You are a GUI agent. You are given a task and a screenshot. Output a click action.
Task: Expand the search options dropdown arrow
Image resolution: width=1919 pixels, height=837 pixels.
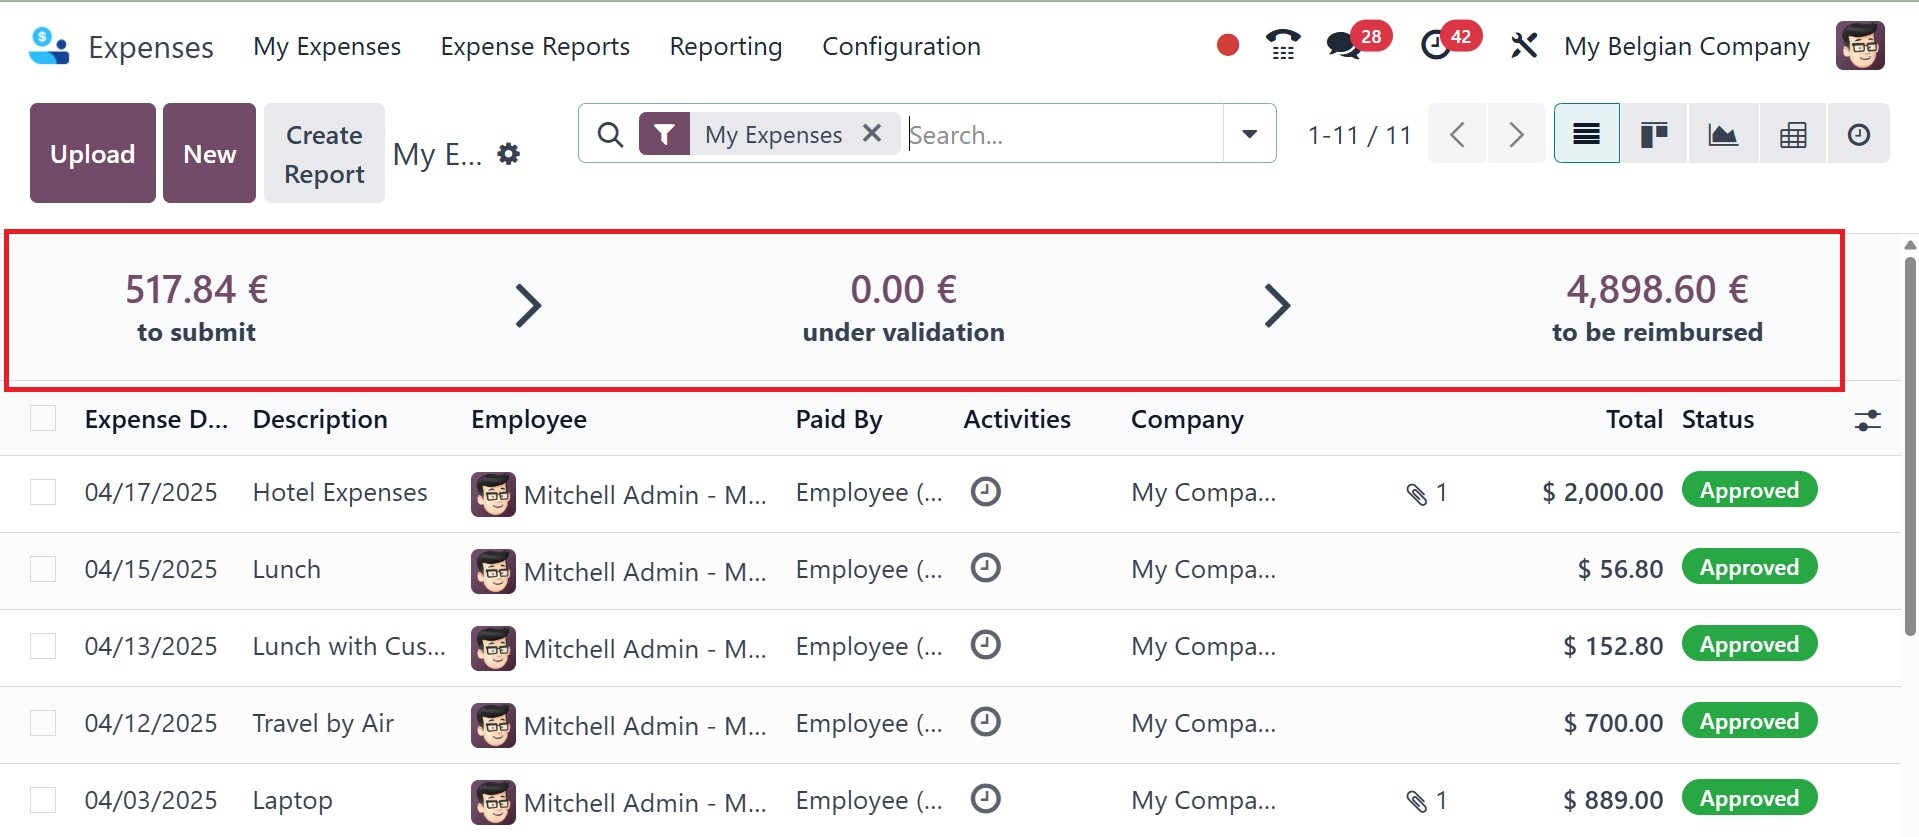coord(1249,134)
